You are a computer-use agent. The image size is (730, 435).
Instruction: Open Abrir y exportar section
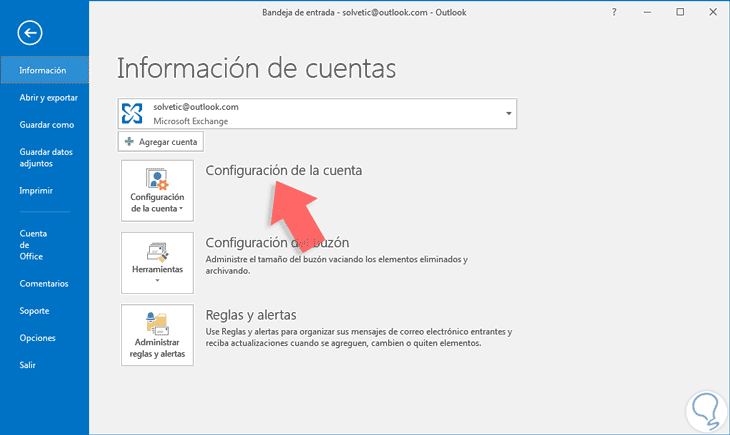[48, 98]
